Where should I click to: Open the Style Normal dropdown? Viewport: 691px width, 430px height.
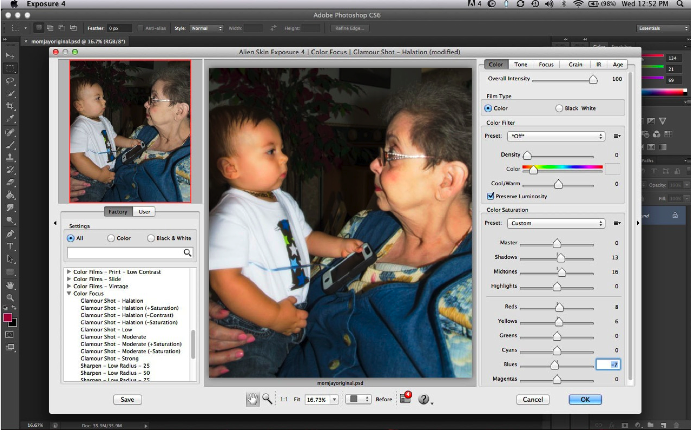(206, 28)
